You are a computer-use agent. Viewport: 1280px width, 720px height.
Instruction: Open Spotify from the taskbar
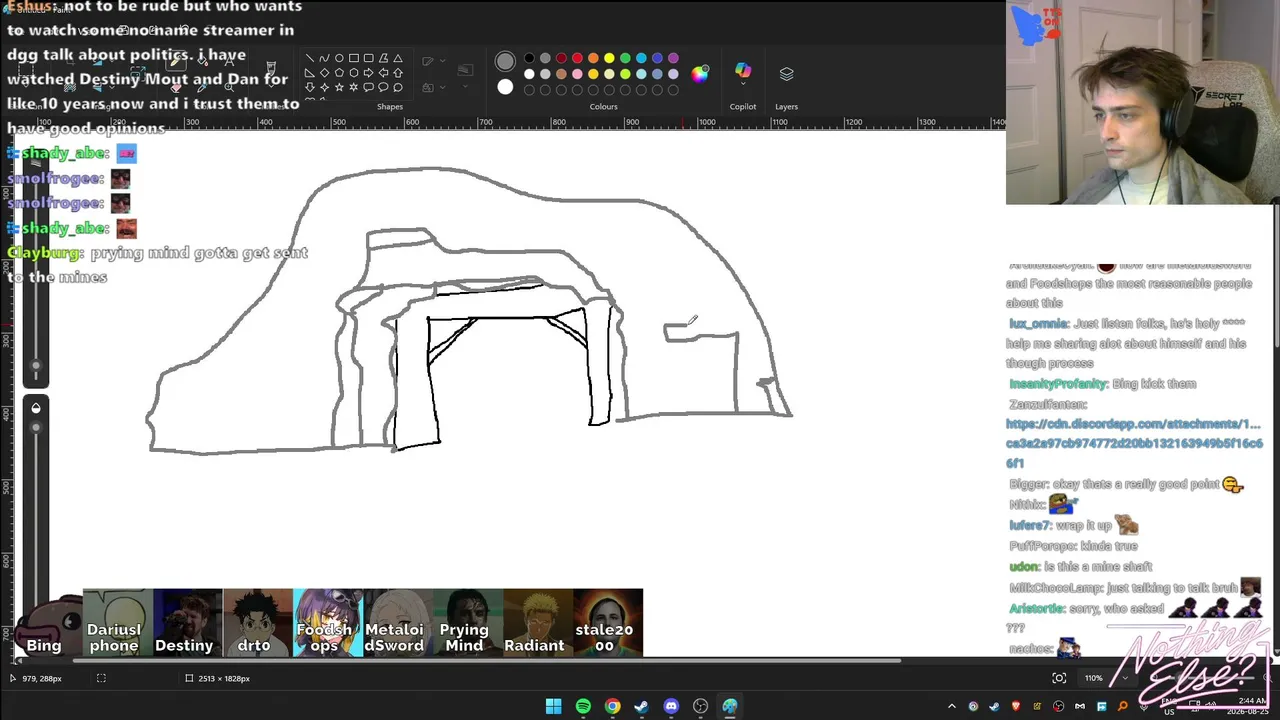tap(583, 707)
